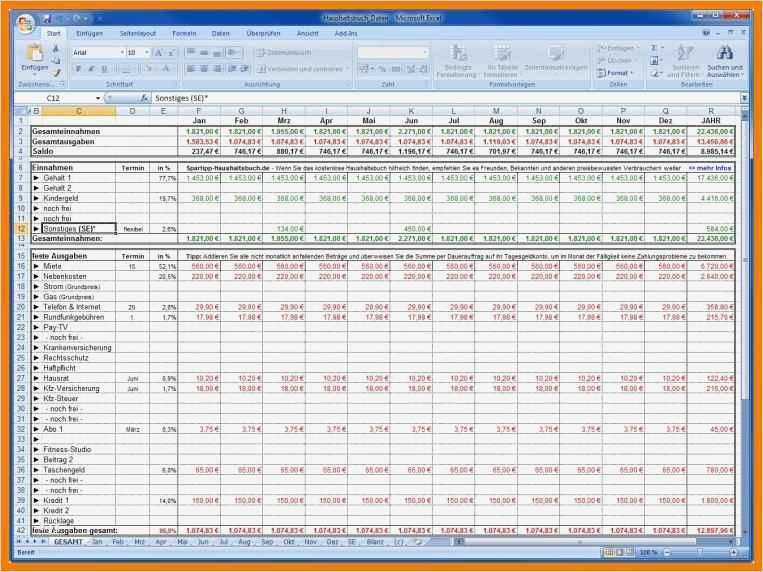Click the Bedingte Formatierung icon
This screenshot has width=763, height=572.
pos(457,53)
